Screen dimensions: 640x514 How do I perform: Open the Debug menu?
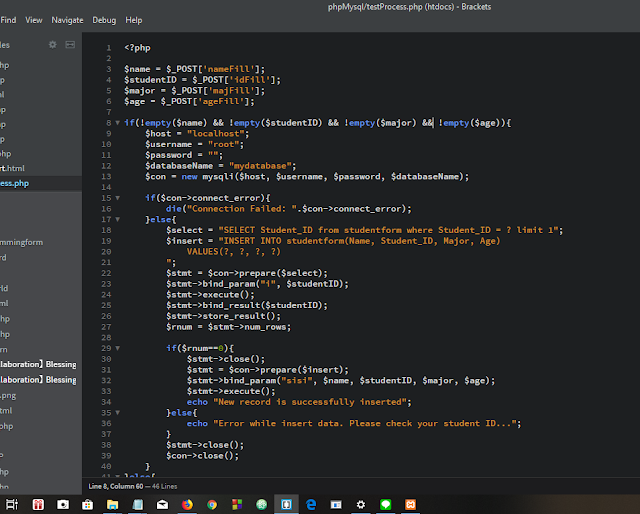click(x=104, y=20)
